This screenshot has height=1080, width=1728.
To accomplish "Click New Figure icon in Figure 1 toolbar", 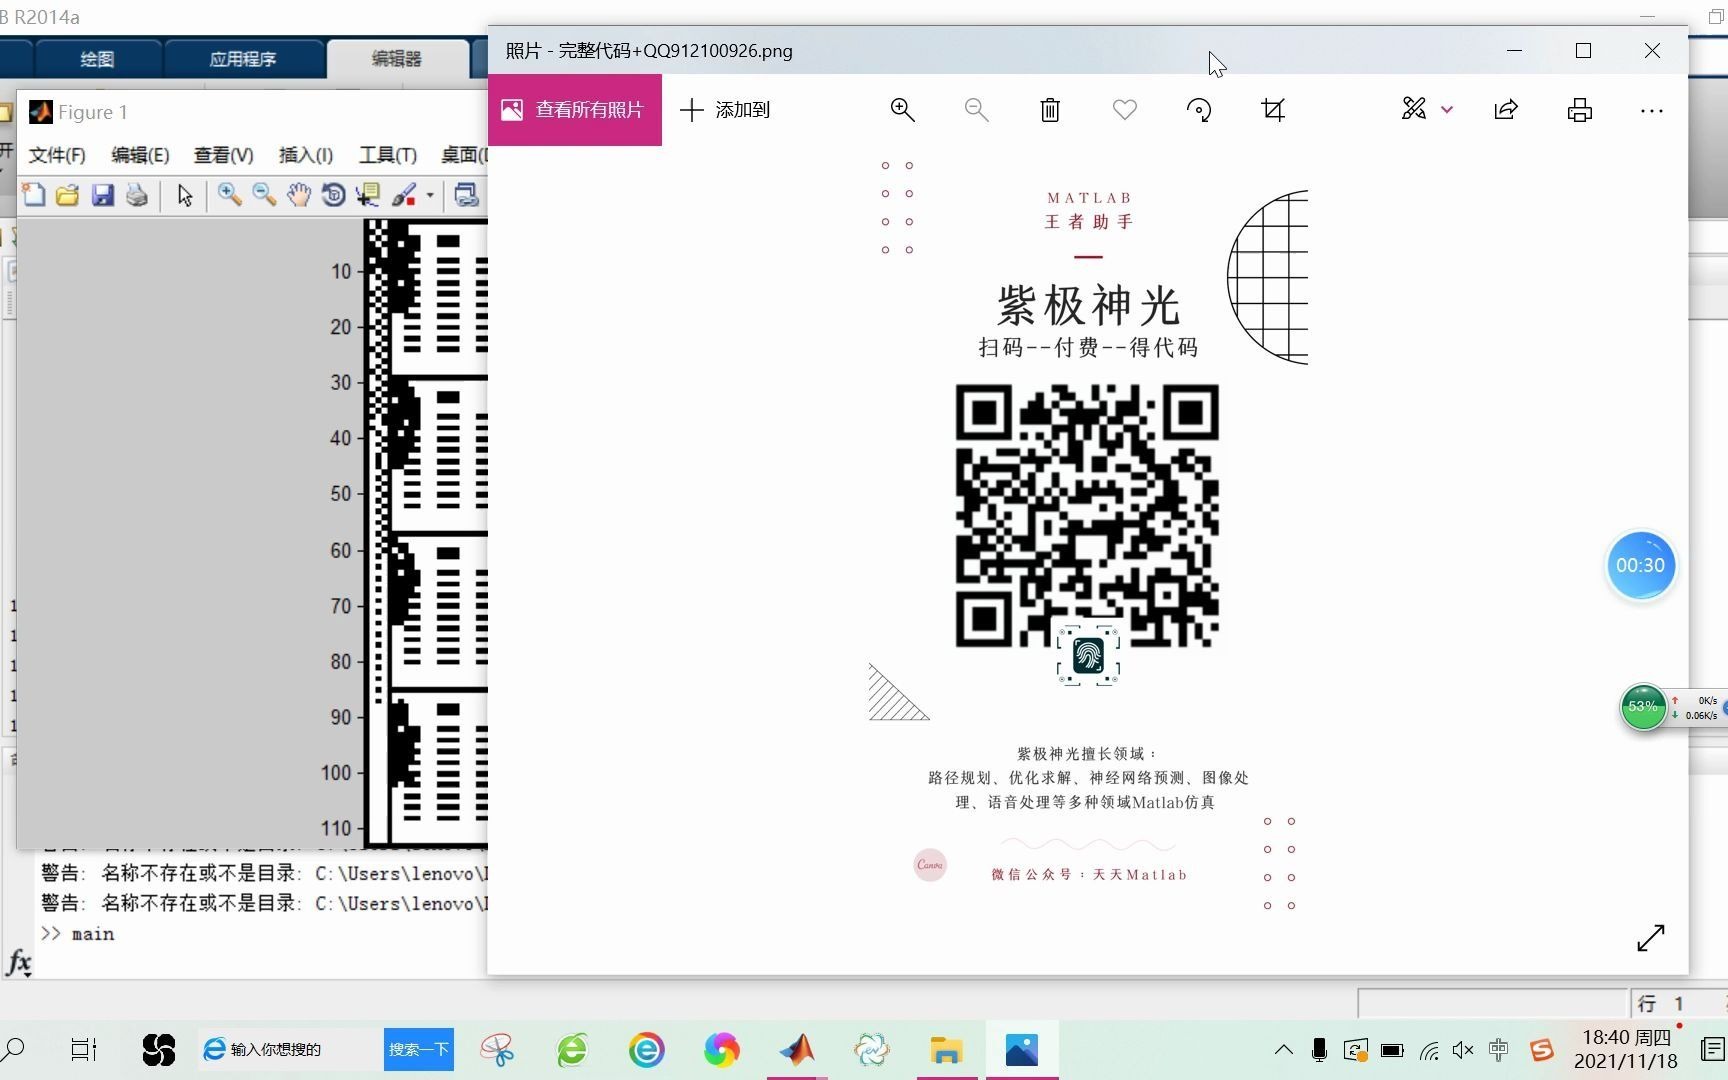I will 34,195.
